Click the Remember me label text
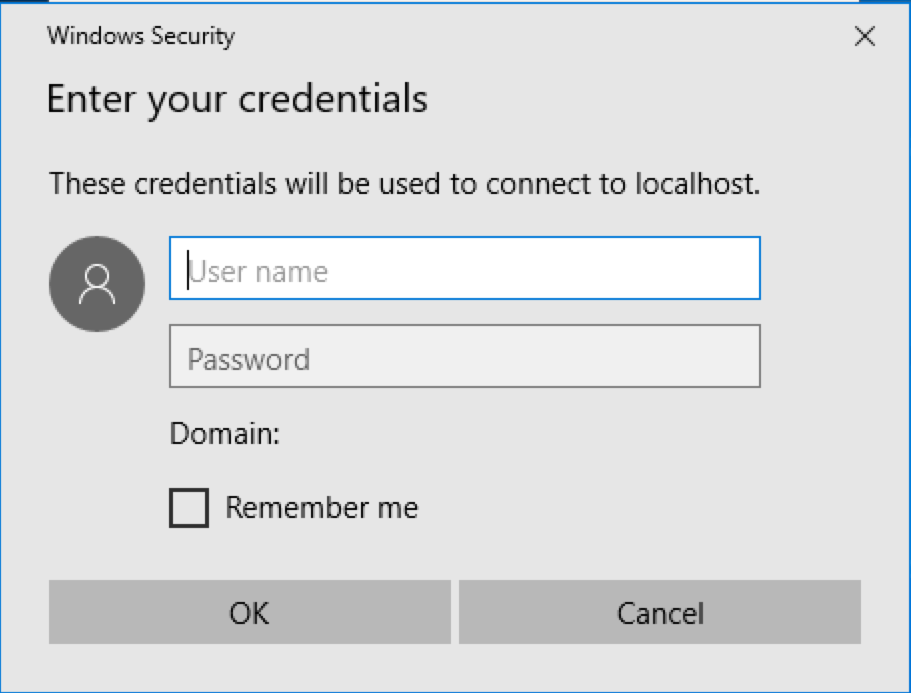Screen dimensions: 911x693 tap(321, 508)
